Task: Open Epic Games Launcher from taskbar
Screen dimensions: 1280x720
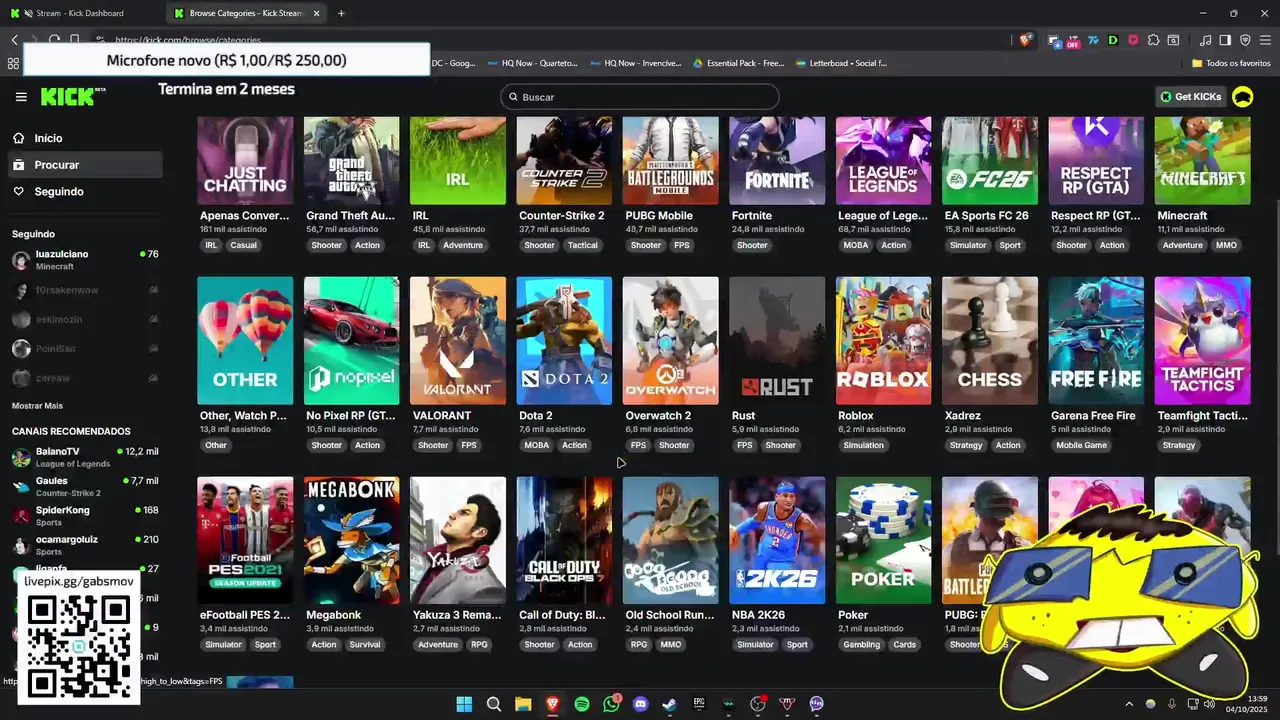Action: coord(699,704)
